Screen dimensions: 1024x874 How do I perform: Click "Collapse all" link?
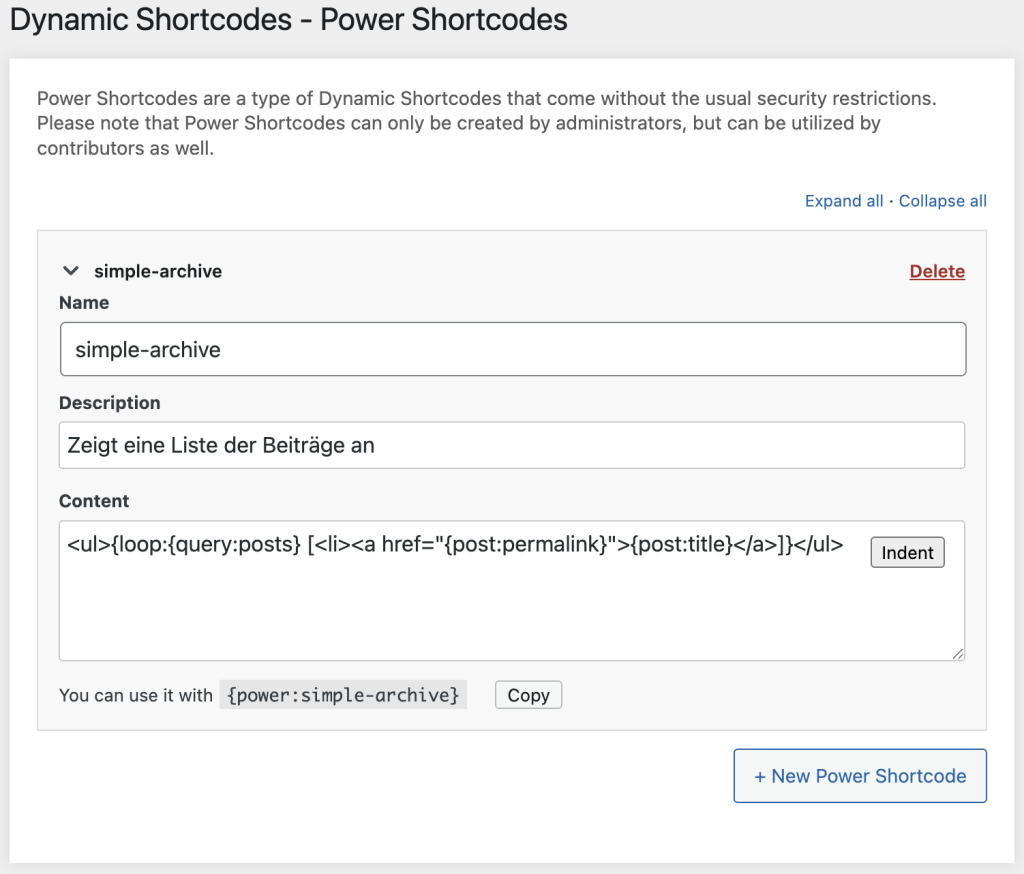[x=941, y=201]
